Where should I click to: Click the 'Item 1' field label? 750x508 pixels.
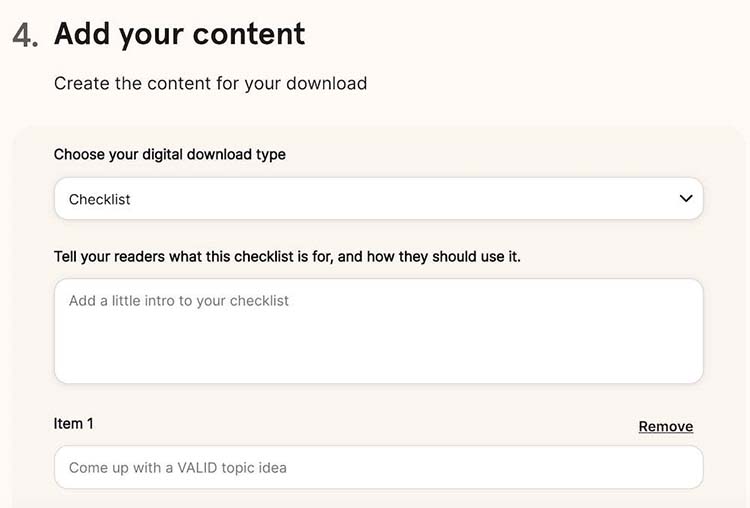click(x=73, y=424)
